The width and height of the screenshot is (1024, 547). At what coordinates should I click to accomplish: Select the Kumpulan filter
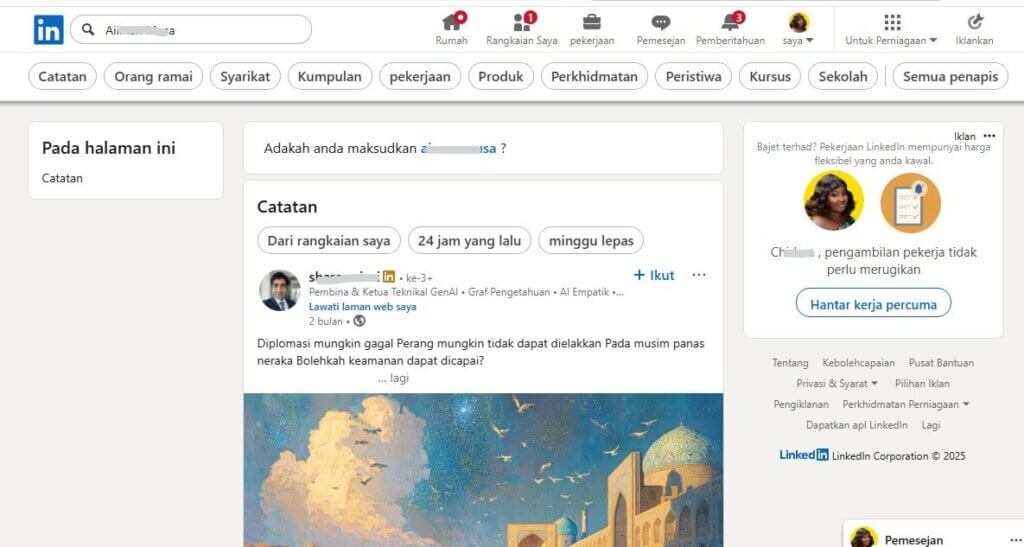330,76
